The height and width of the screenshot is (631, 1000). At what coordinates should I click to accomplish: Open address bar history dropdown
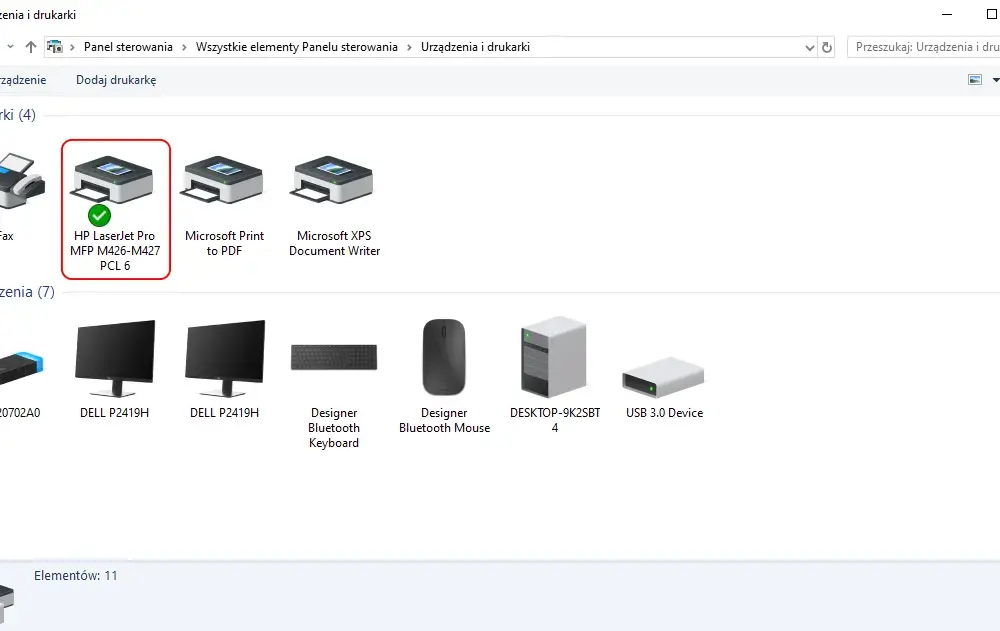click(809, 47)
